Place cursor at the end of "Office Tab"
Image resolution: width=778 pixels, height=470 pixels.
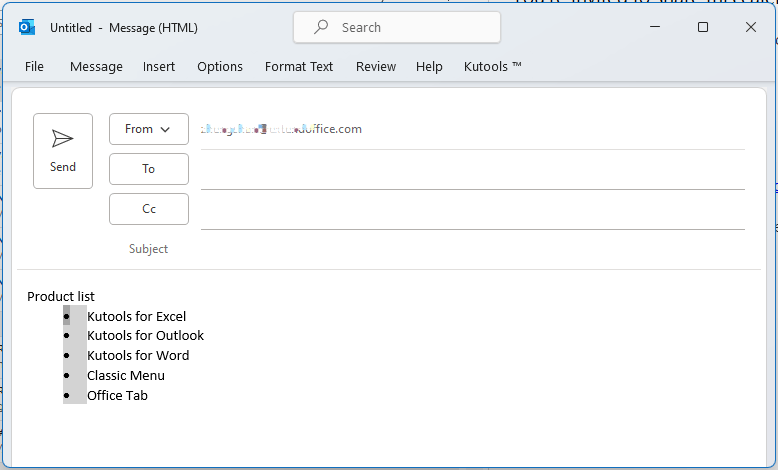tap(149, 396)
